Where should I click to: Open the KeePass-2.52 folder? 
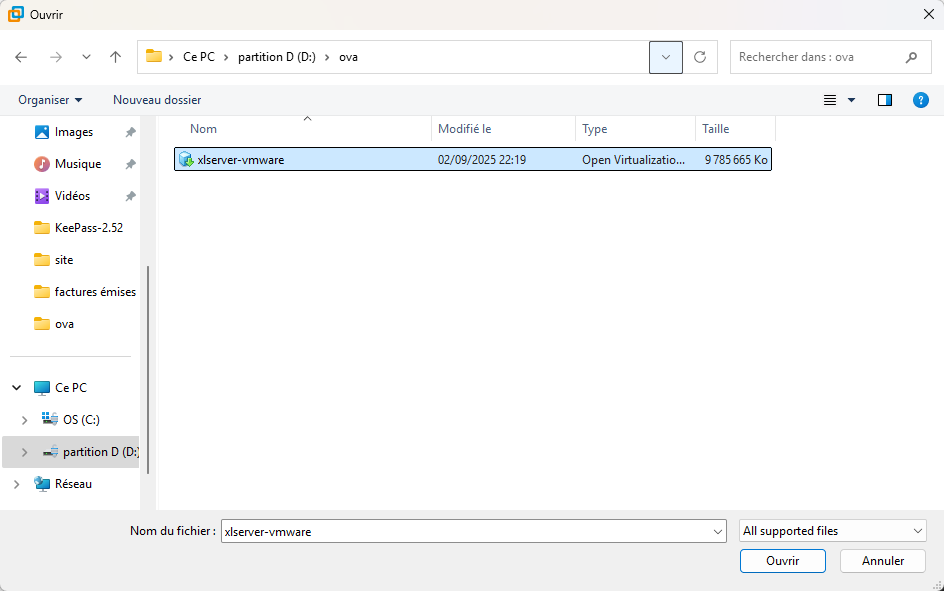pyautogui.click(x=88, y=228)
